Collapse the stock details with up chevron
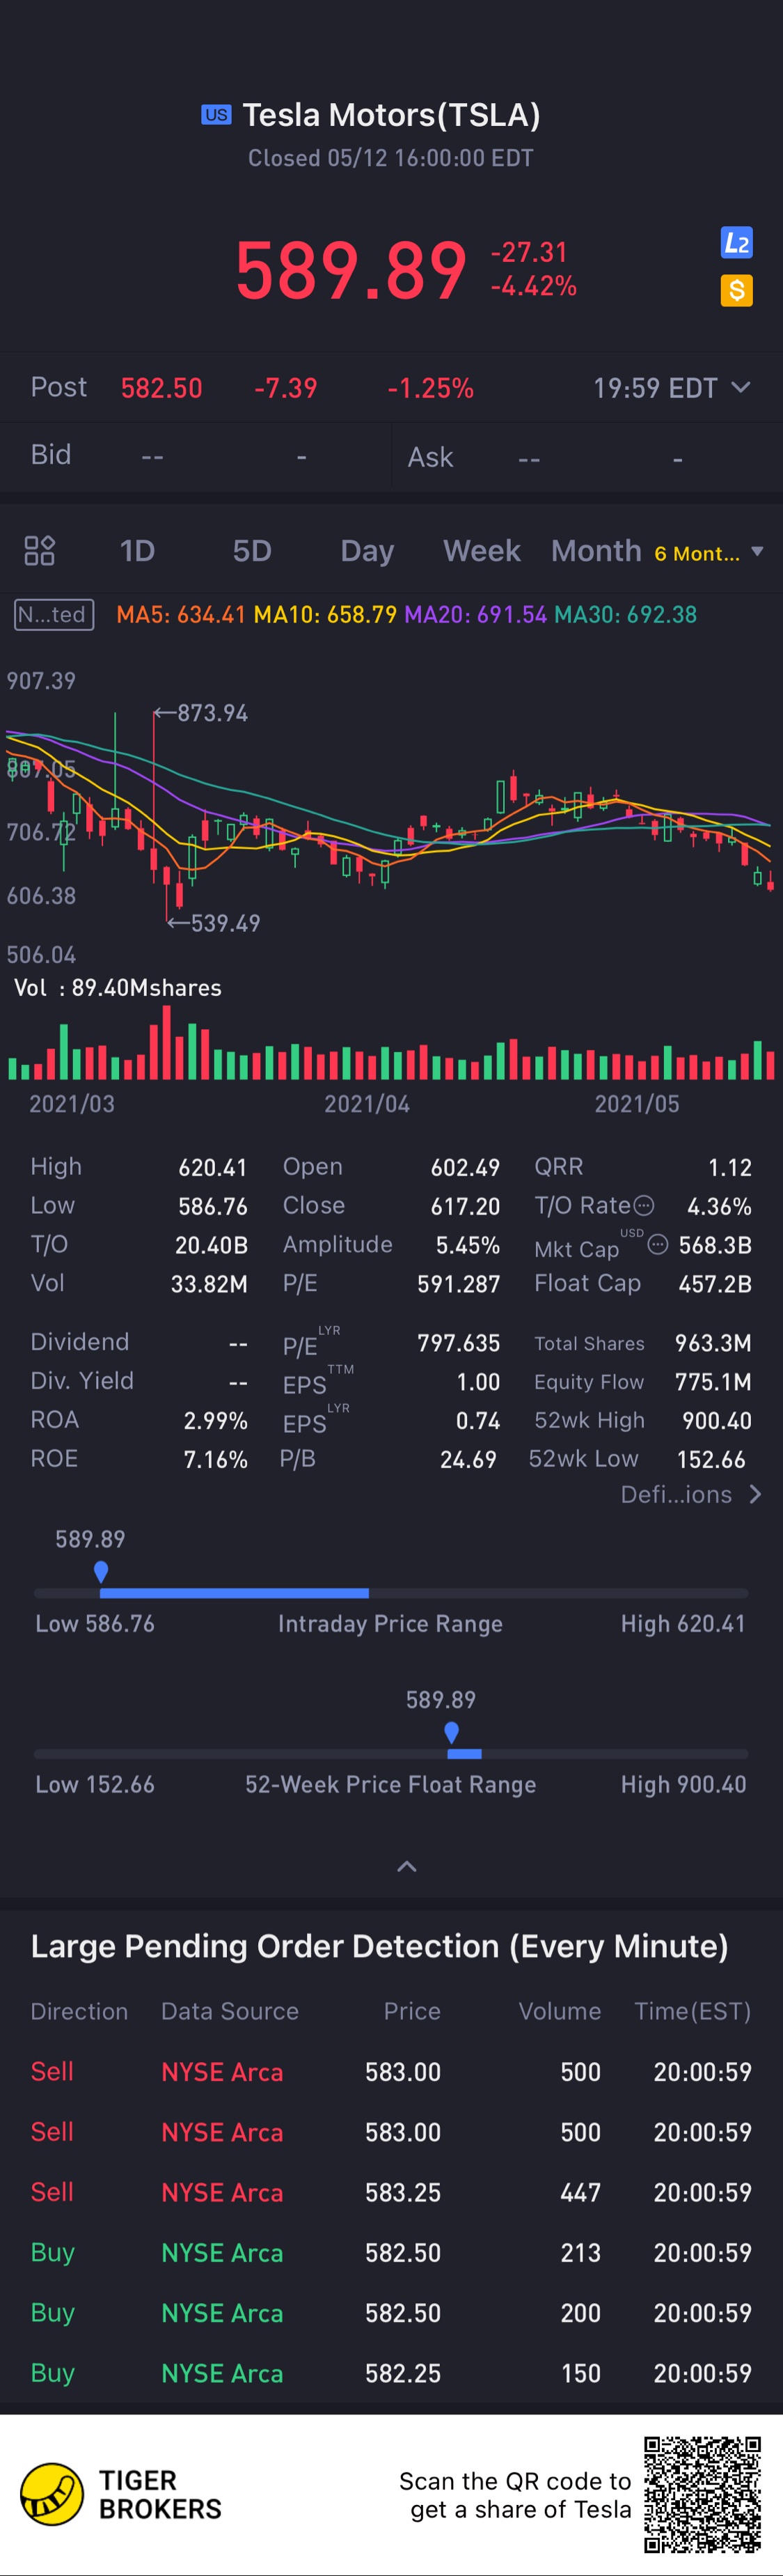The width and height of the screenshot is (783, 2576). [x=406, y=1866]
